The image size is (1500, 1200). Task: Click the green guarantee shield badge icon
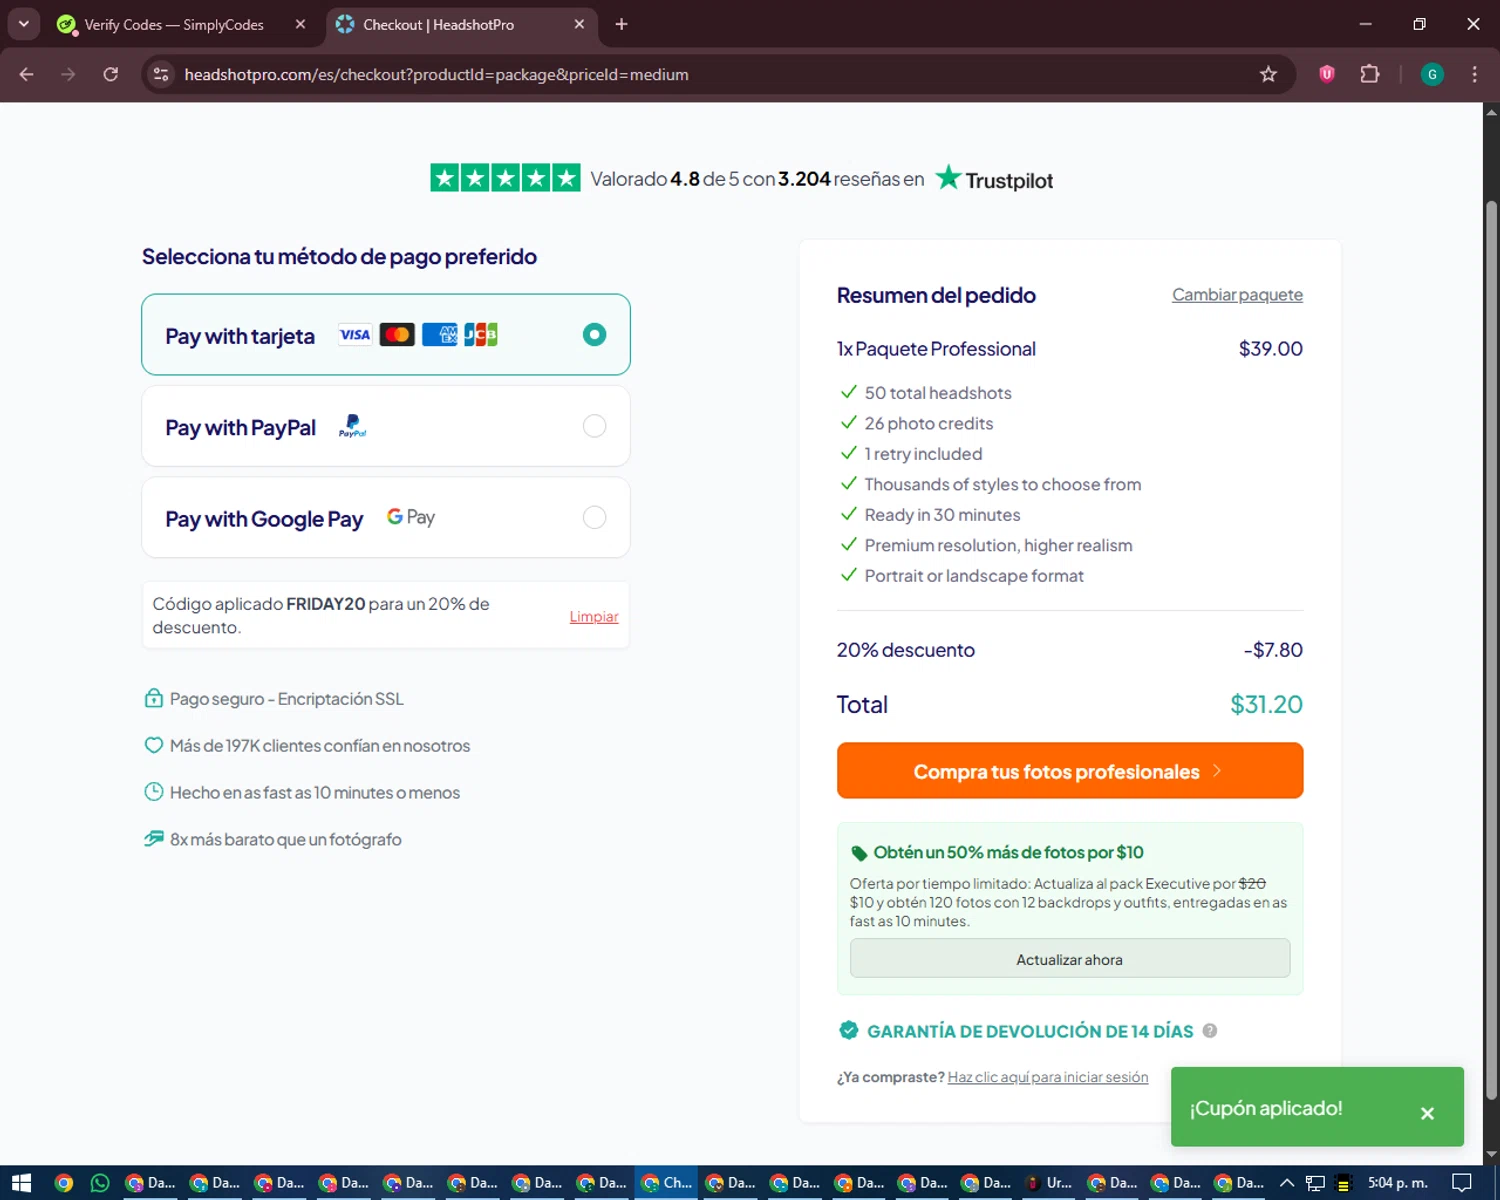click(849, 1030)
